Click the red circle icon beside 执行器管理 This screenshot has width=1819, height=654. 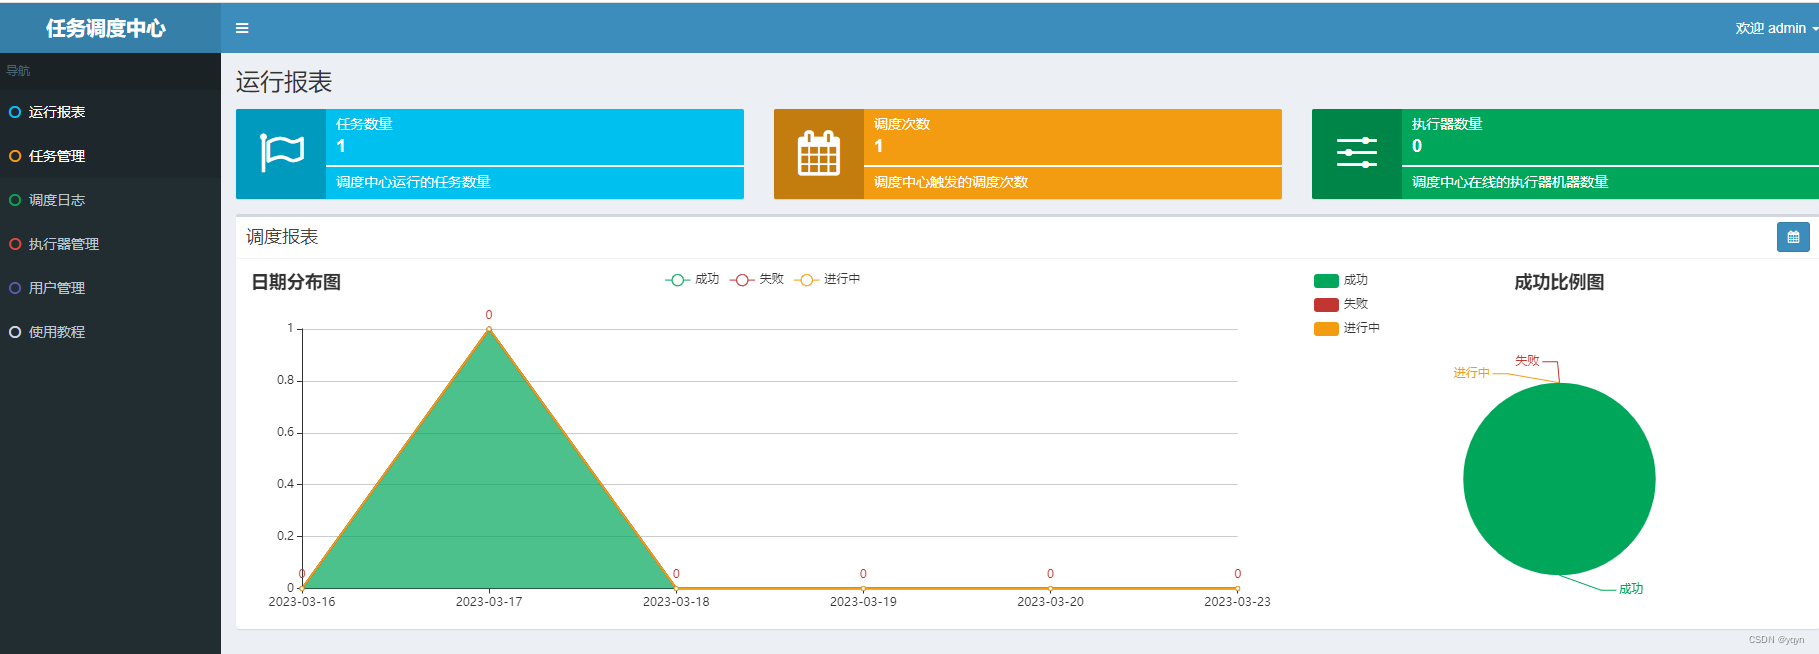pos(15,244)
